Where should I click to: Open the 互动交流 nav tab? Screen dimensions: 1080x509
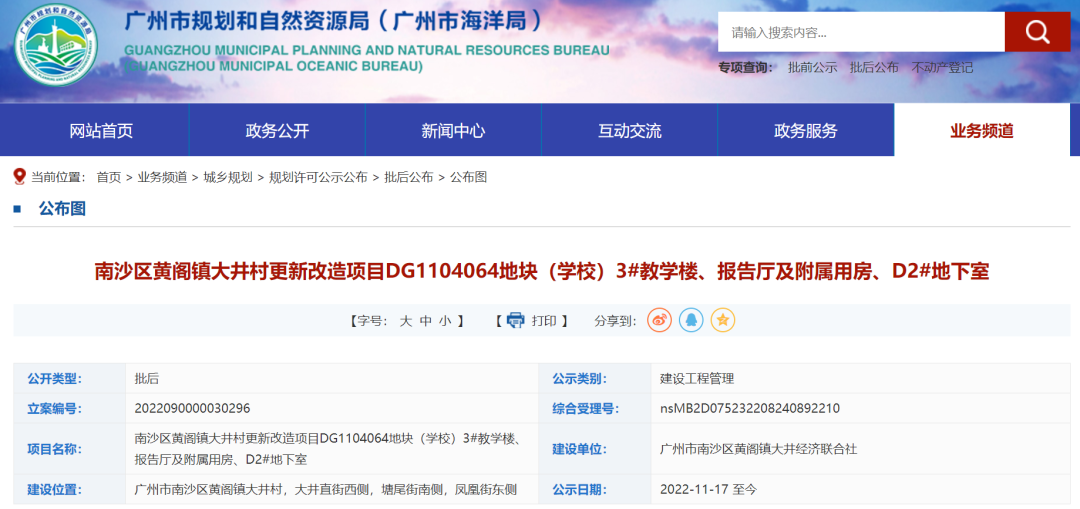pos(630,130)
